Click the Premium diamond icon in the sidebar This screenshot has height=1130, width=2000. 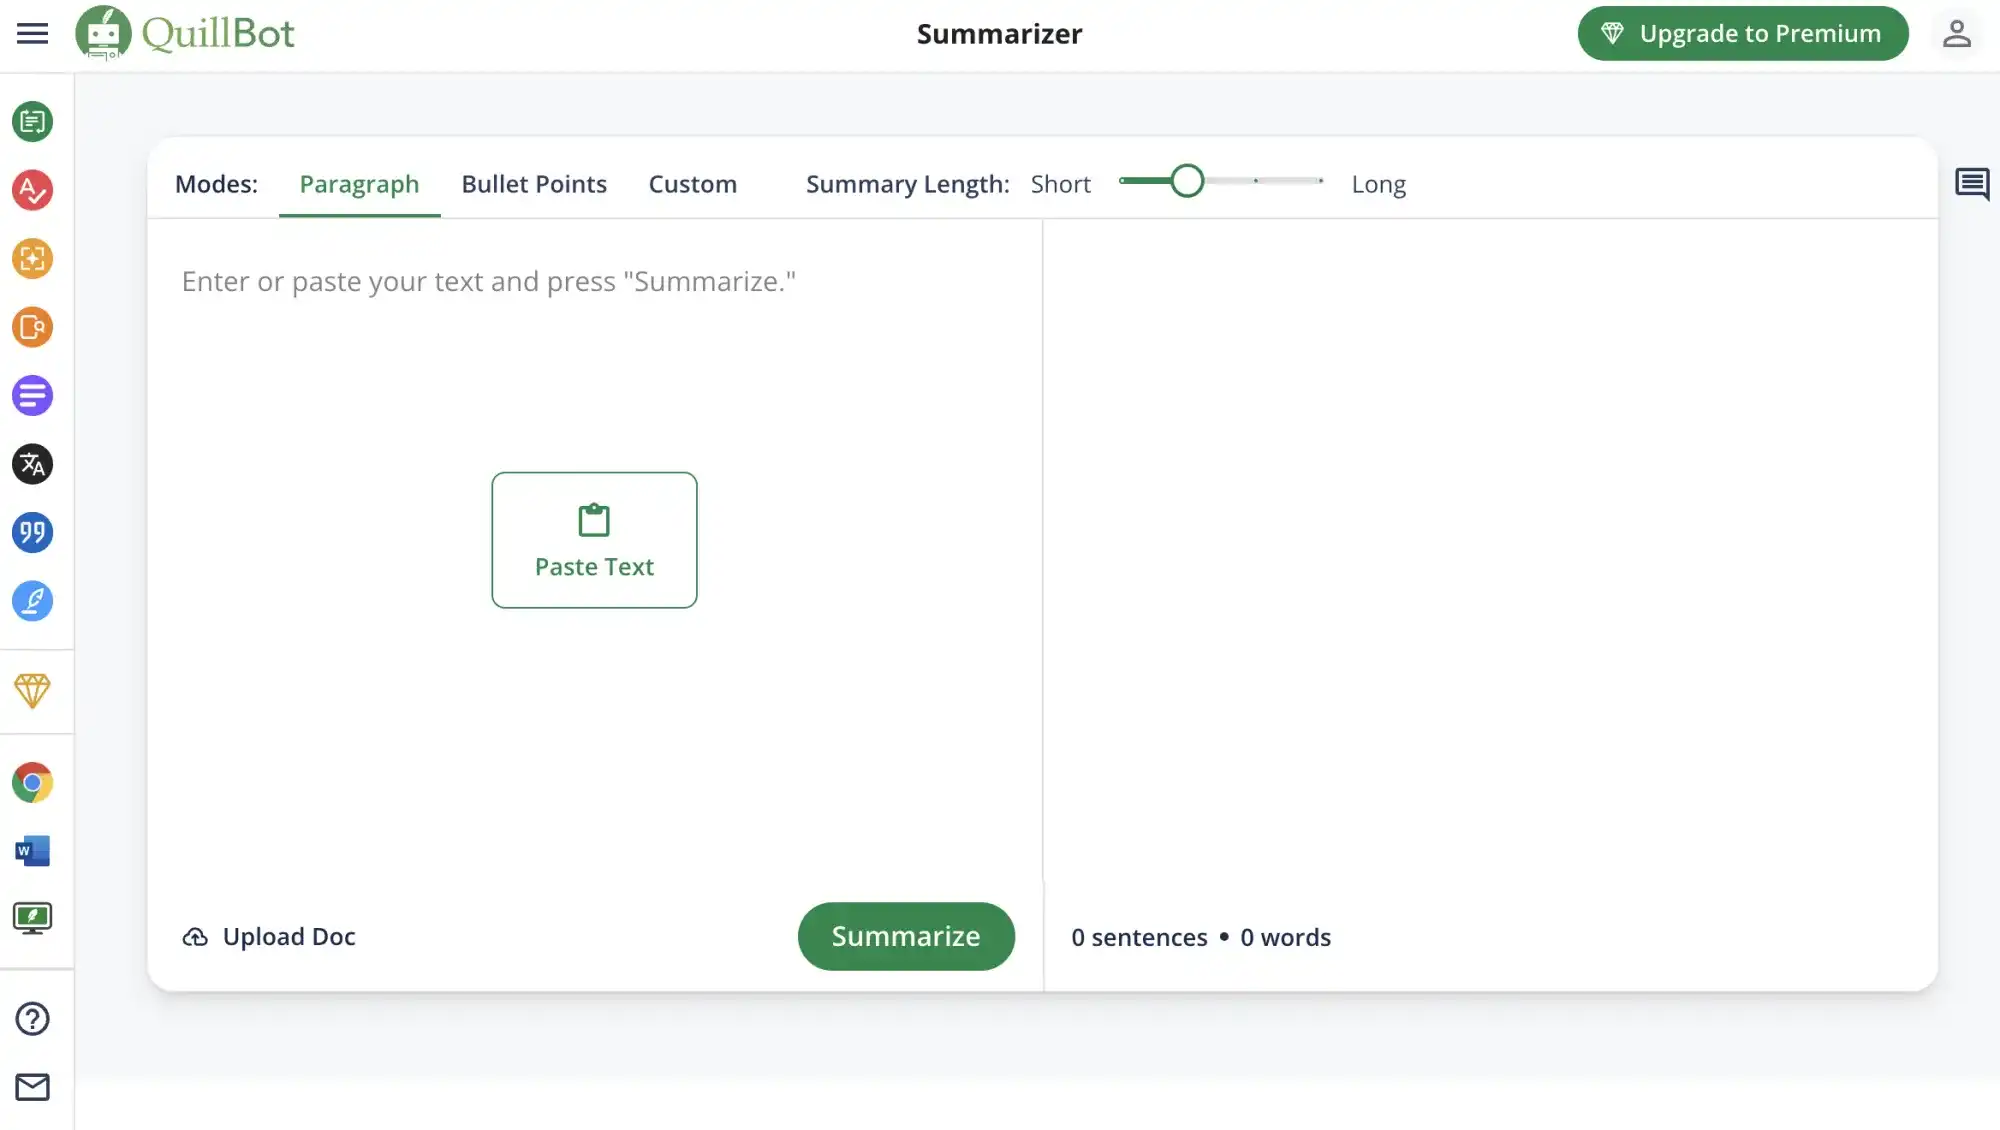tap(33, 690)
